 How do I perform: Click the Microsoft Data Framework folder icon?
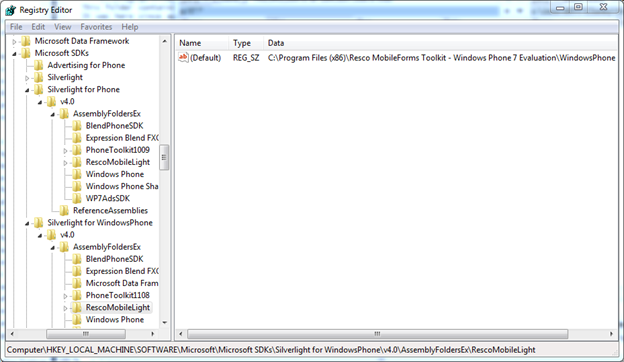point(25,41)
